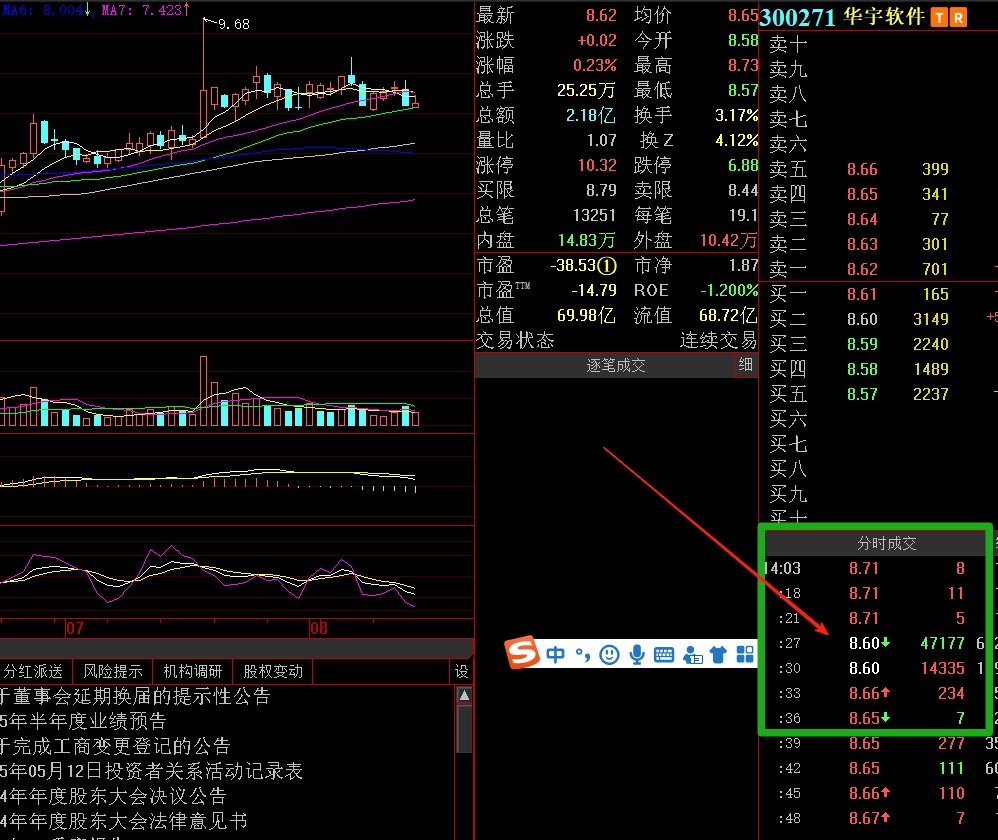The height and width of the screenshot is (840, 998).
Task: Click the 换手 turnover value 3.17%
Action: tap(736, 115)
